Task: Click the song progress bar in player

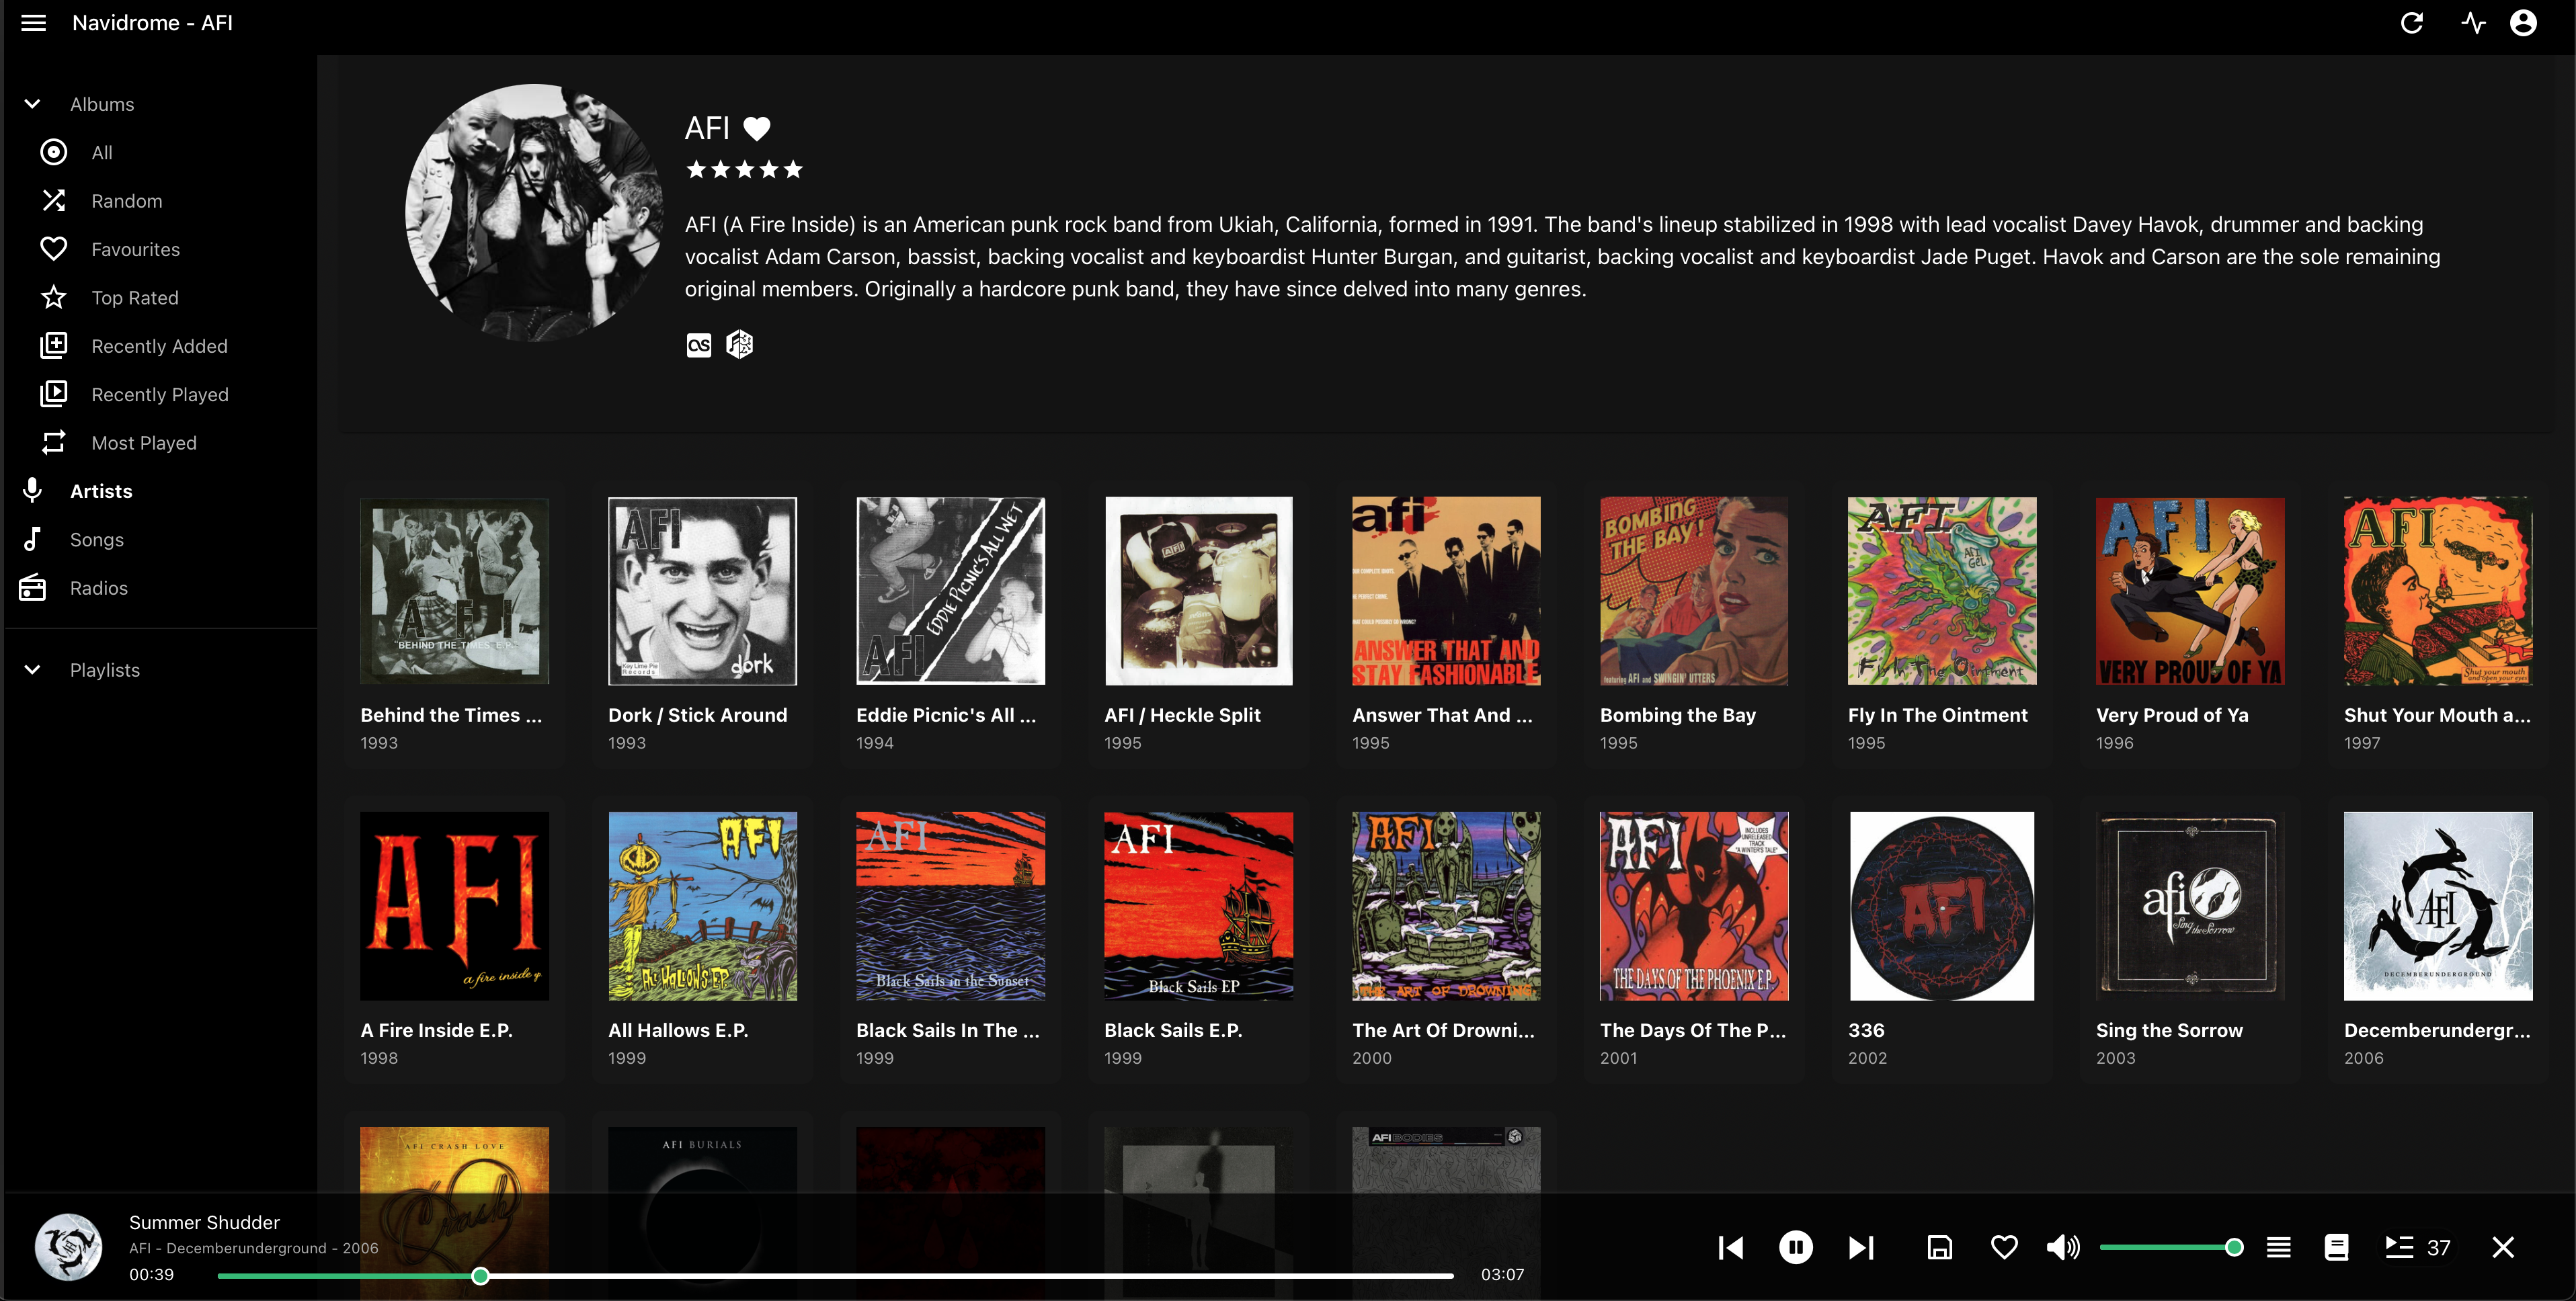Action: 835,1276
